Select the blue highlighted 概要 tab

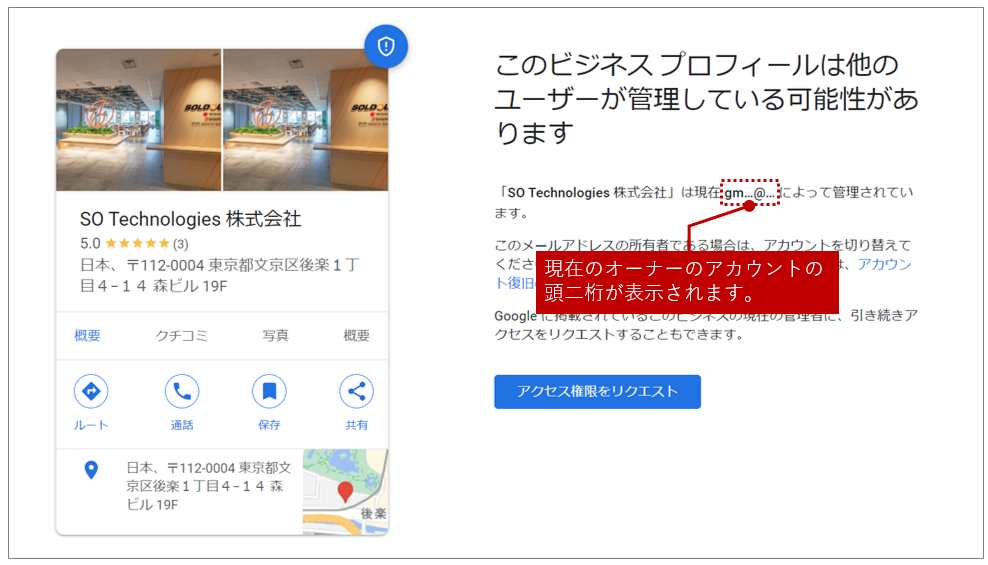point(87,336)
